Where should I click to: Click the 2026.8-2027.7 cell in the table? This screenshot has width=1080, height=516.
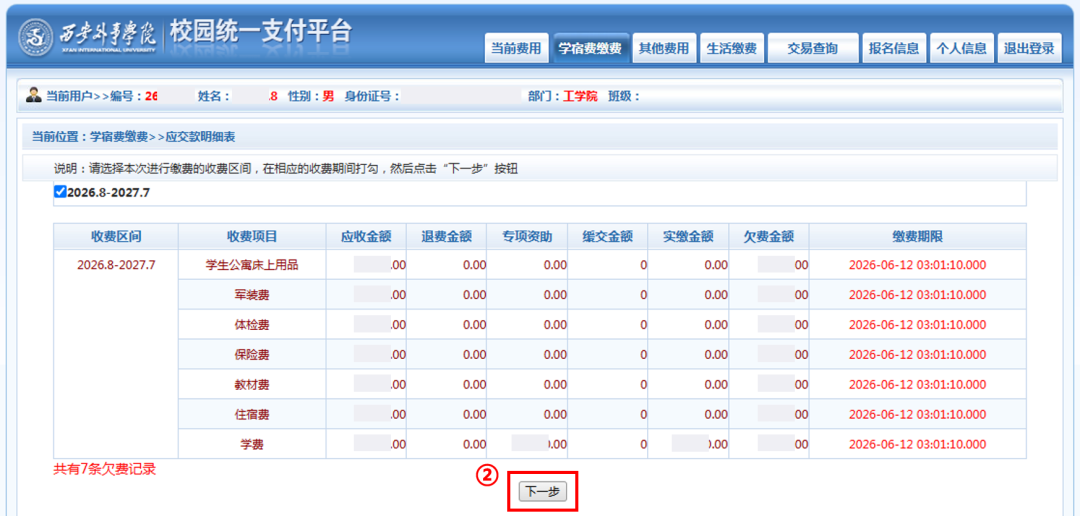coord(116,265)
